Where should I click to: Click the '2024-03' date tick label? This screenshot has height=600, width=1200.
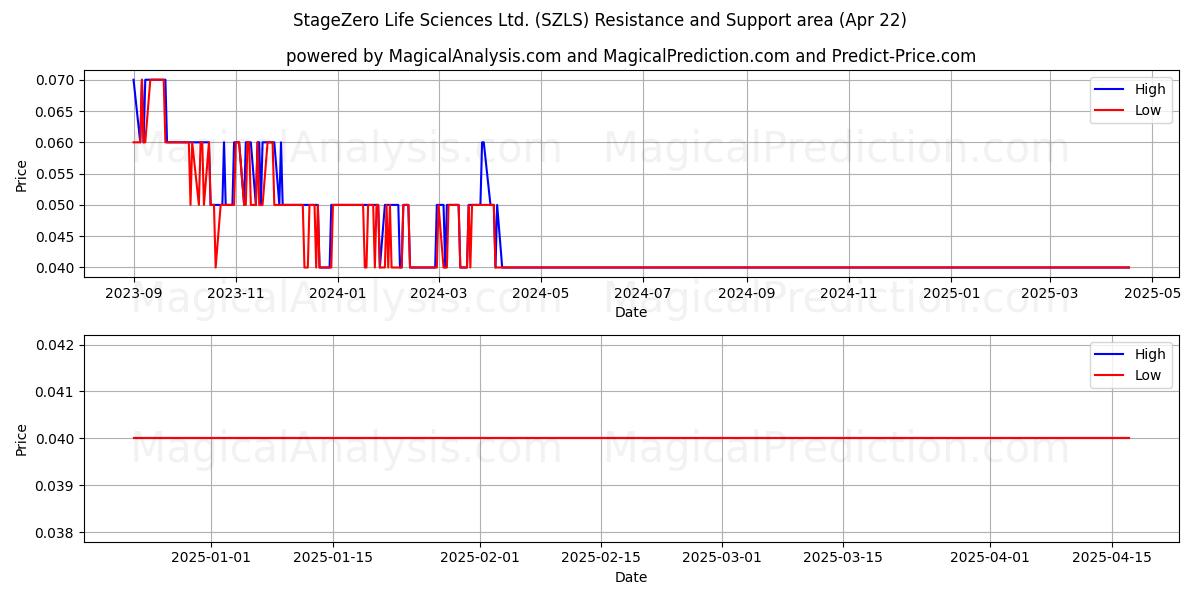point(439,293)
